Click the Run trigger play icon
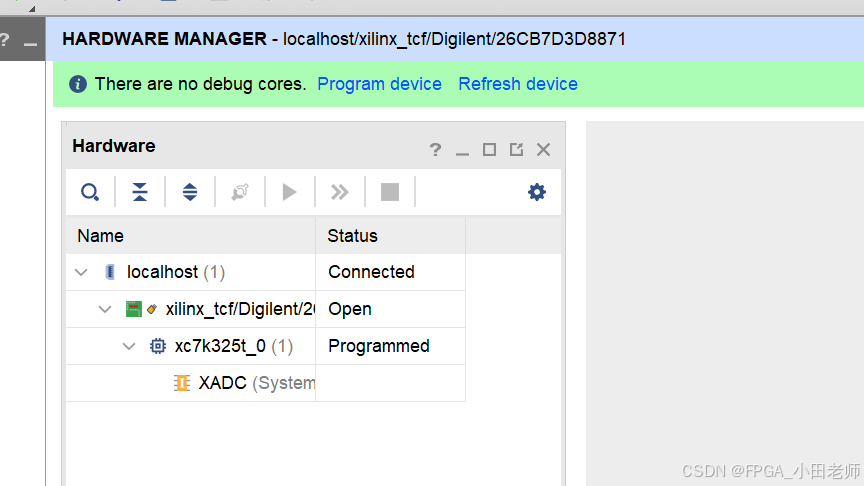This screenshot has width=864, height=486. pos(289,192)
